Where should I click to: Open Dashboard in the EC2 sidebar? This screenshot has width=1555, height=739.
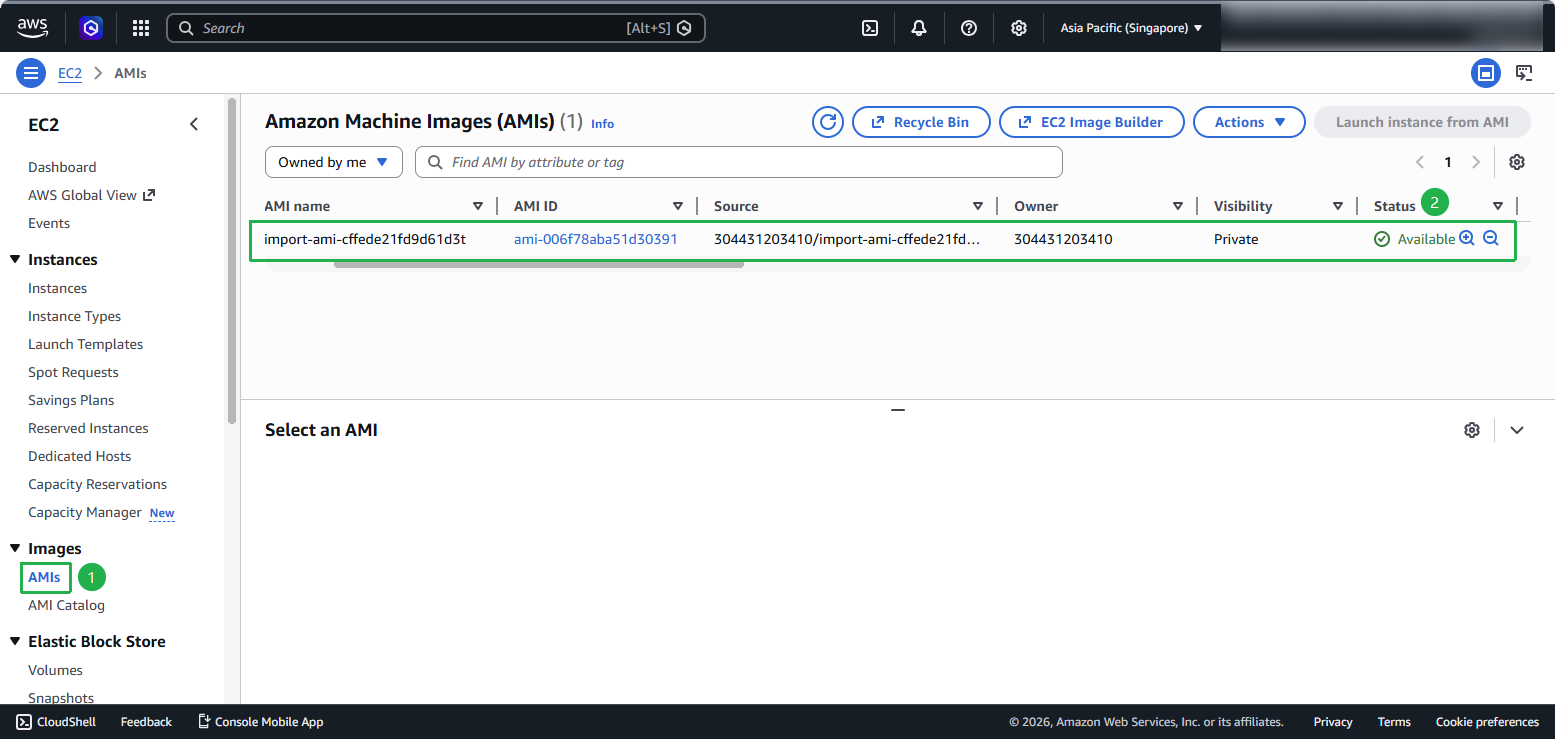click(x=62, y=167)
